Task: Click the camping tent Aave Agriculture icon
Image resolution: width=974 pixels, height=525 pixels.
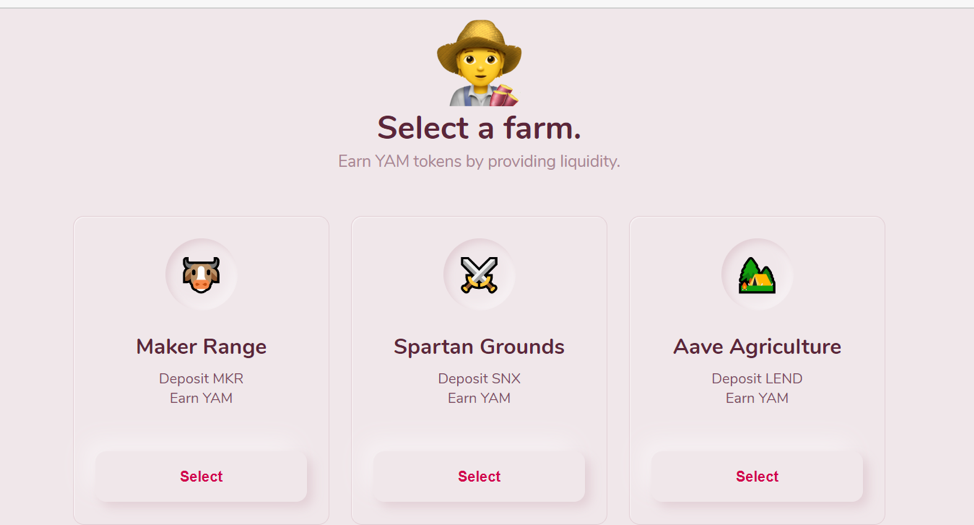Action: [x=757, y=275]
